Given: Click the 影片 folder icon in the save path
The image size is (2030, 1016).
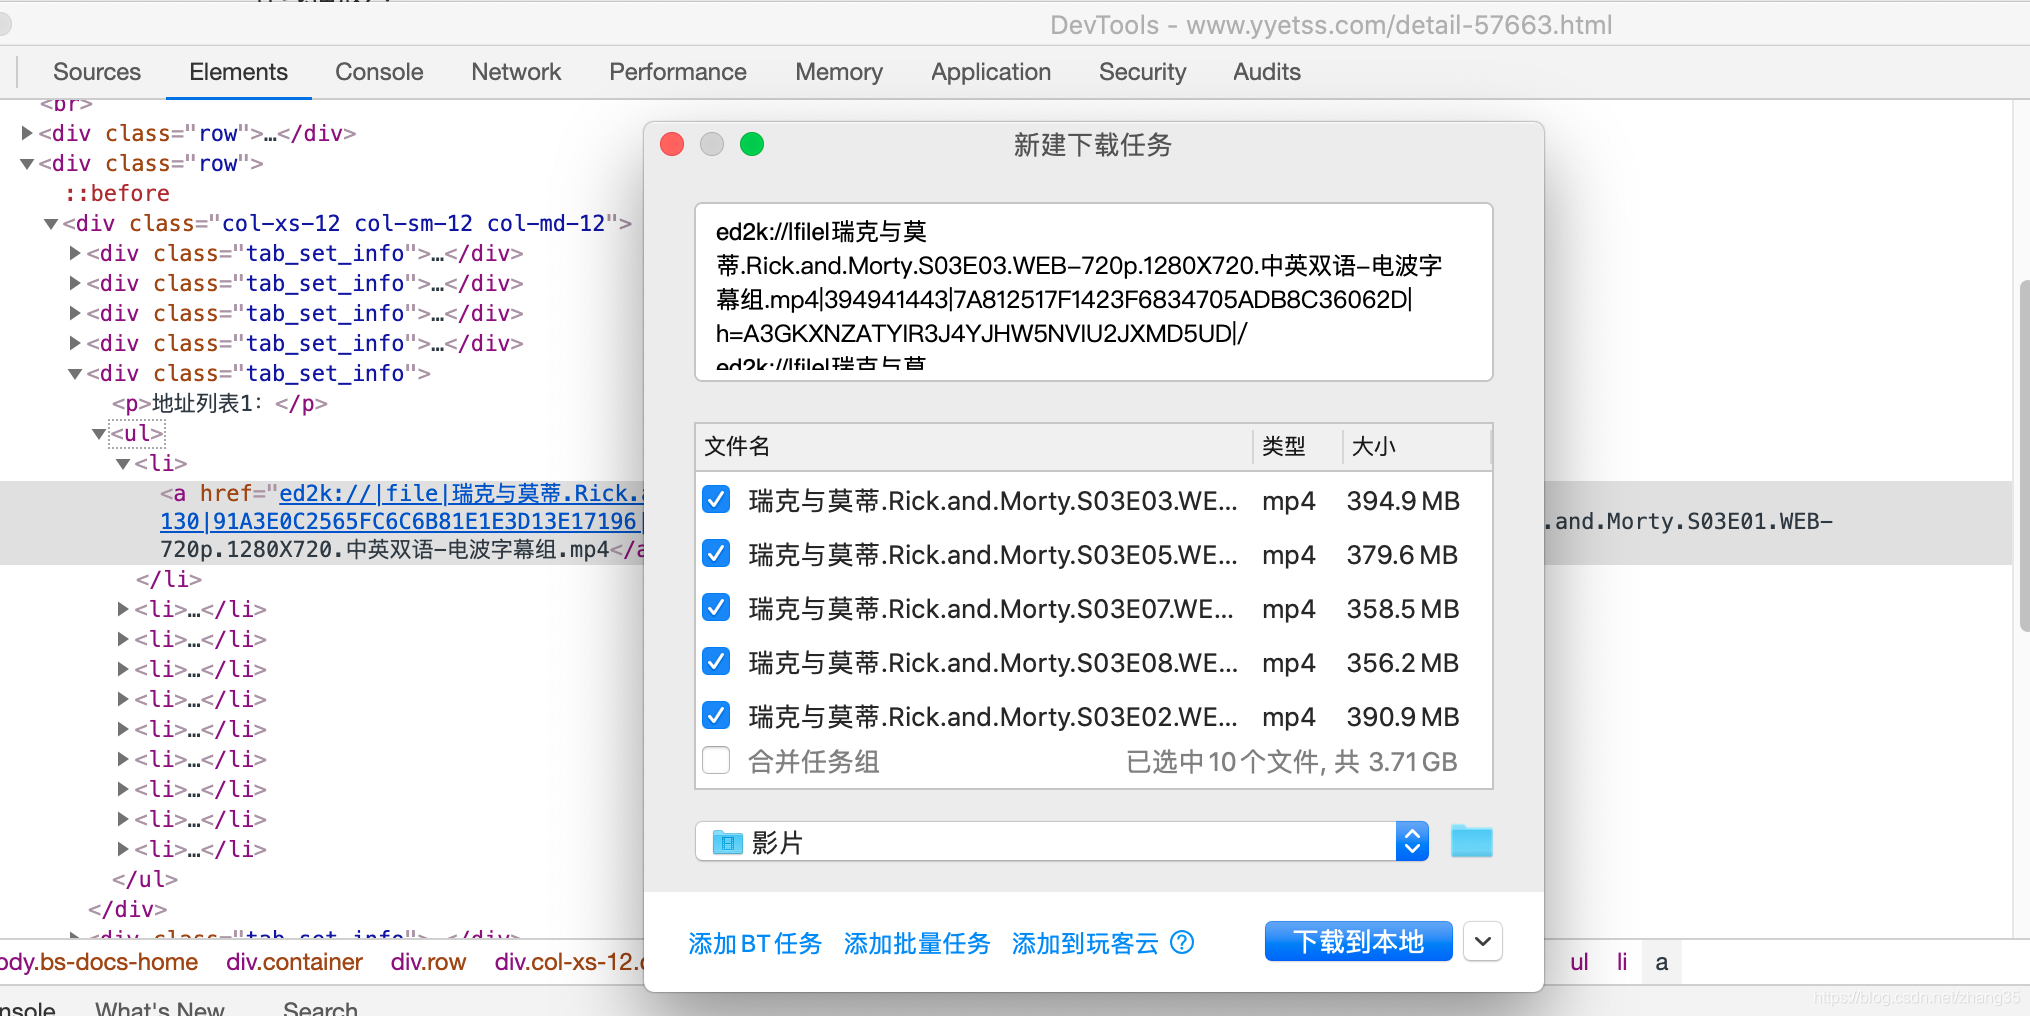Looking at the screenshot, I should click(727, 843).
